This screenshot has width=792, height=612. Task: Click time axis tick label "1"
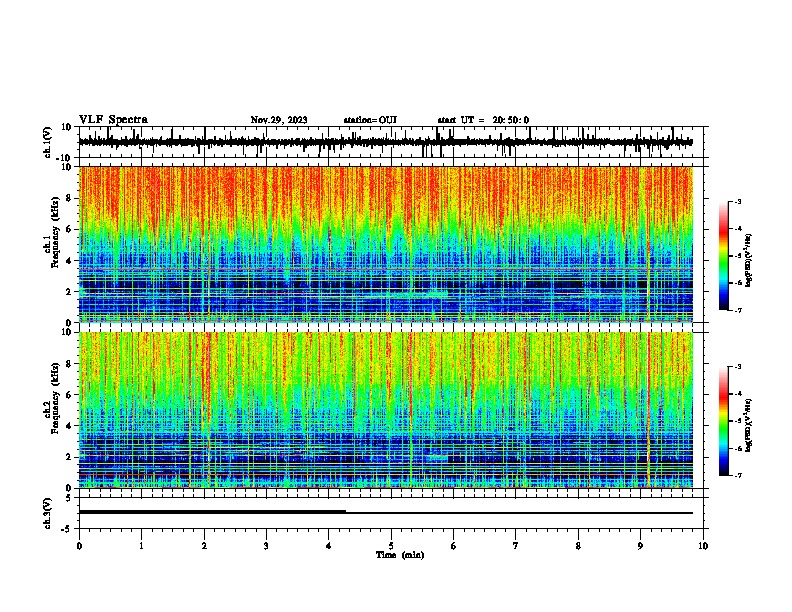pos(141,546)
